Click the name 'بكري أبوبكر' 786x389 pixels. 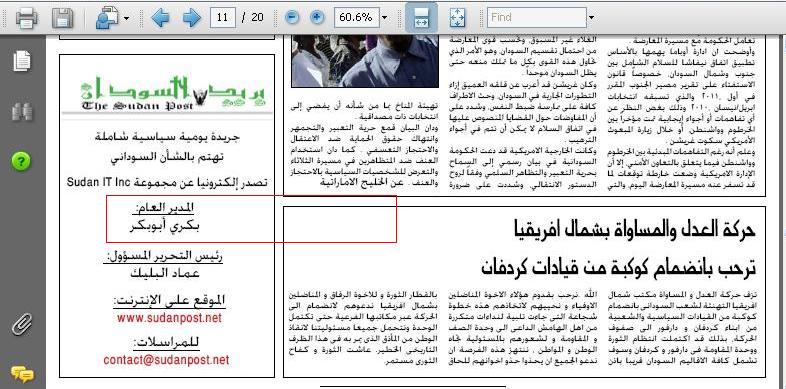(x=164, y=226)
